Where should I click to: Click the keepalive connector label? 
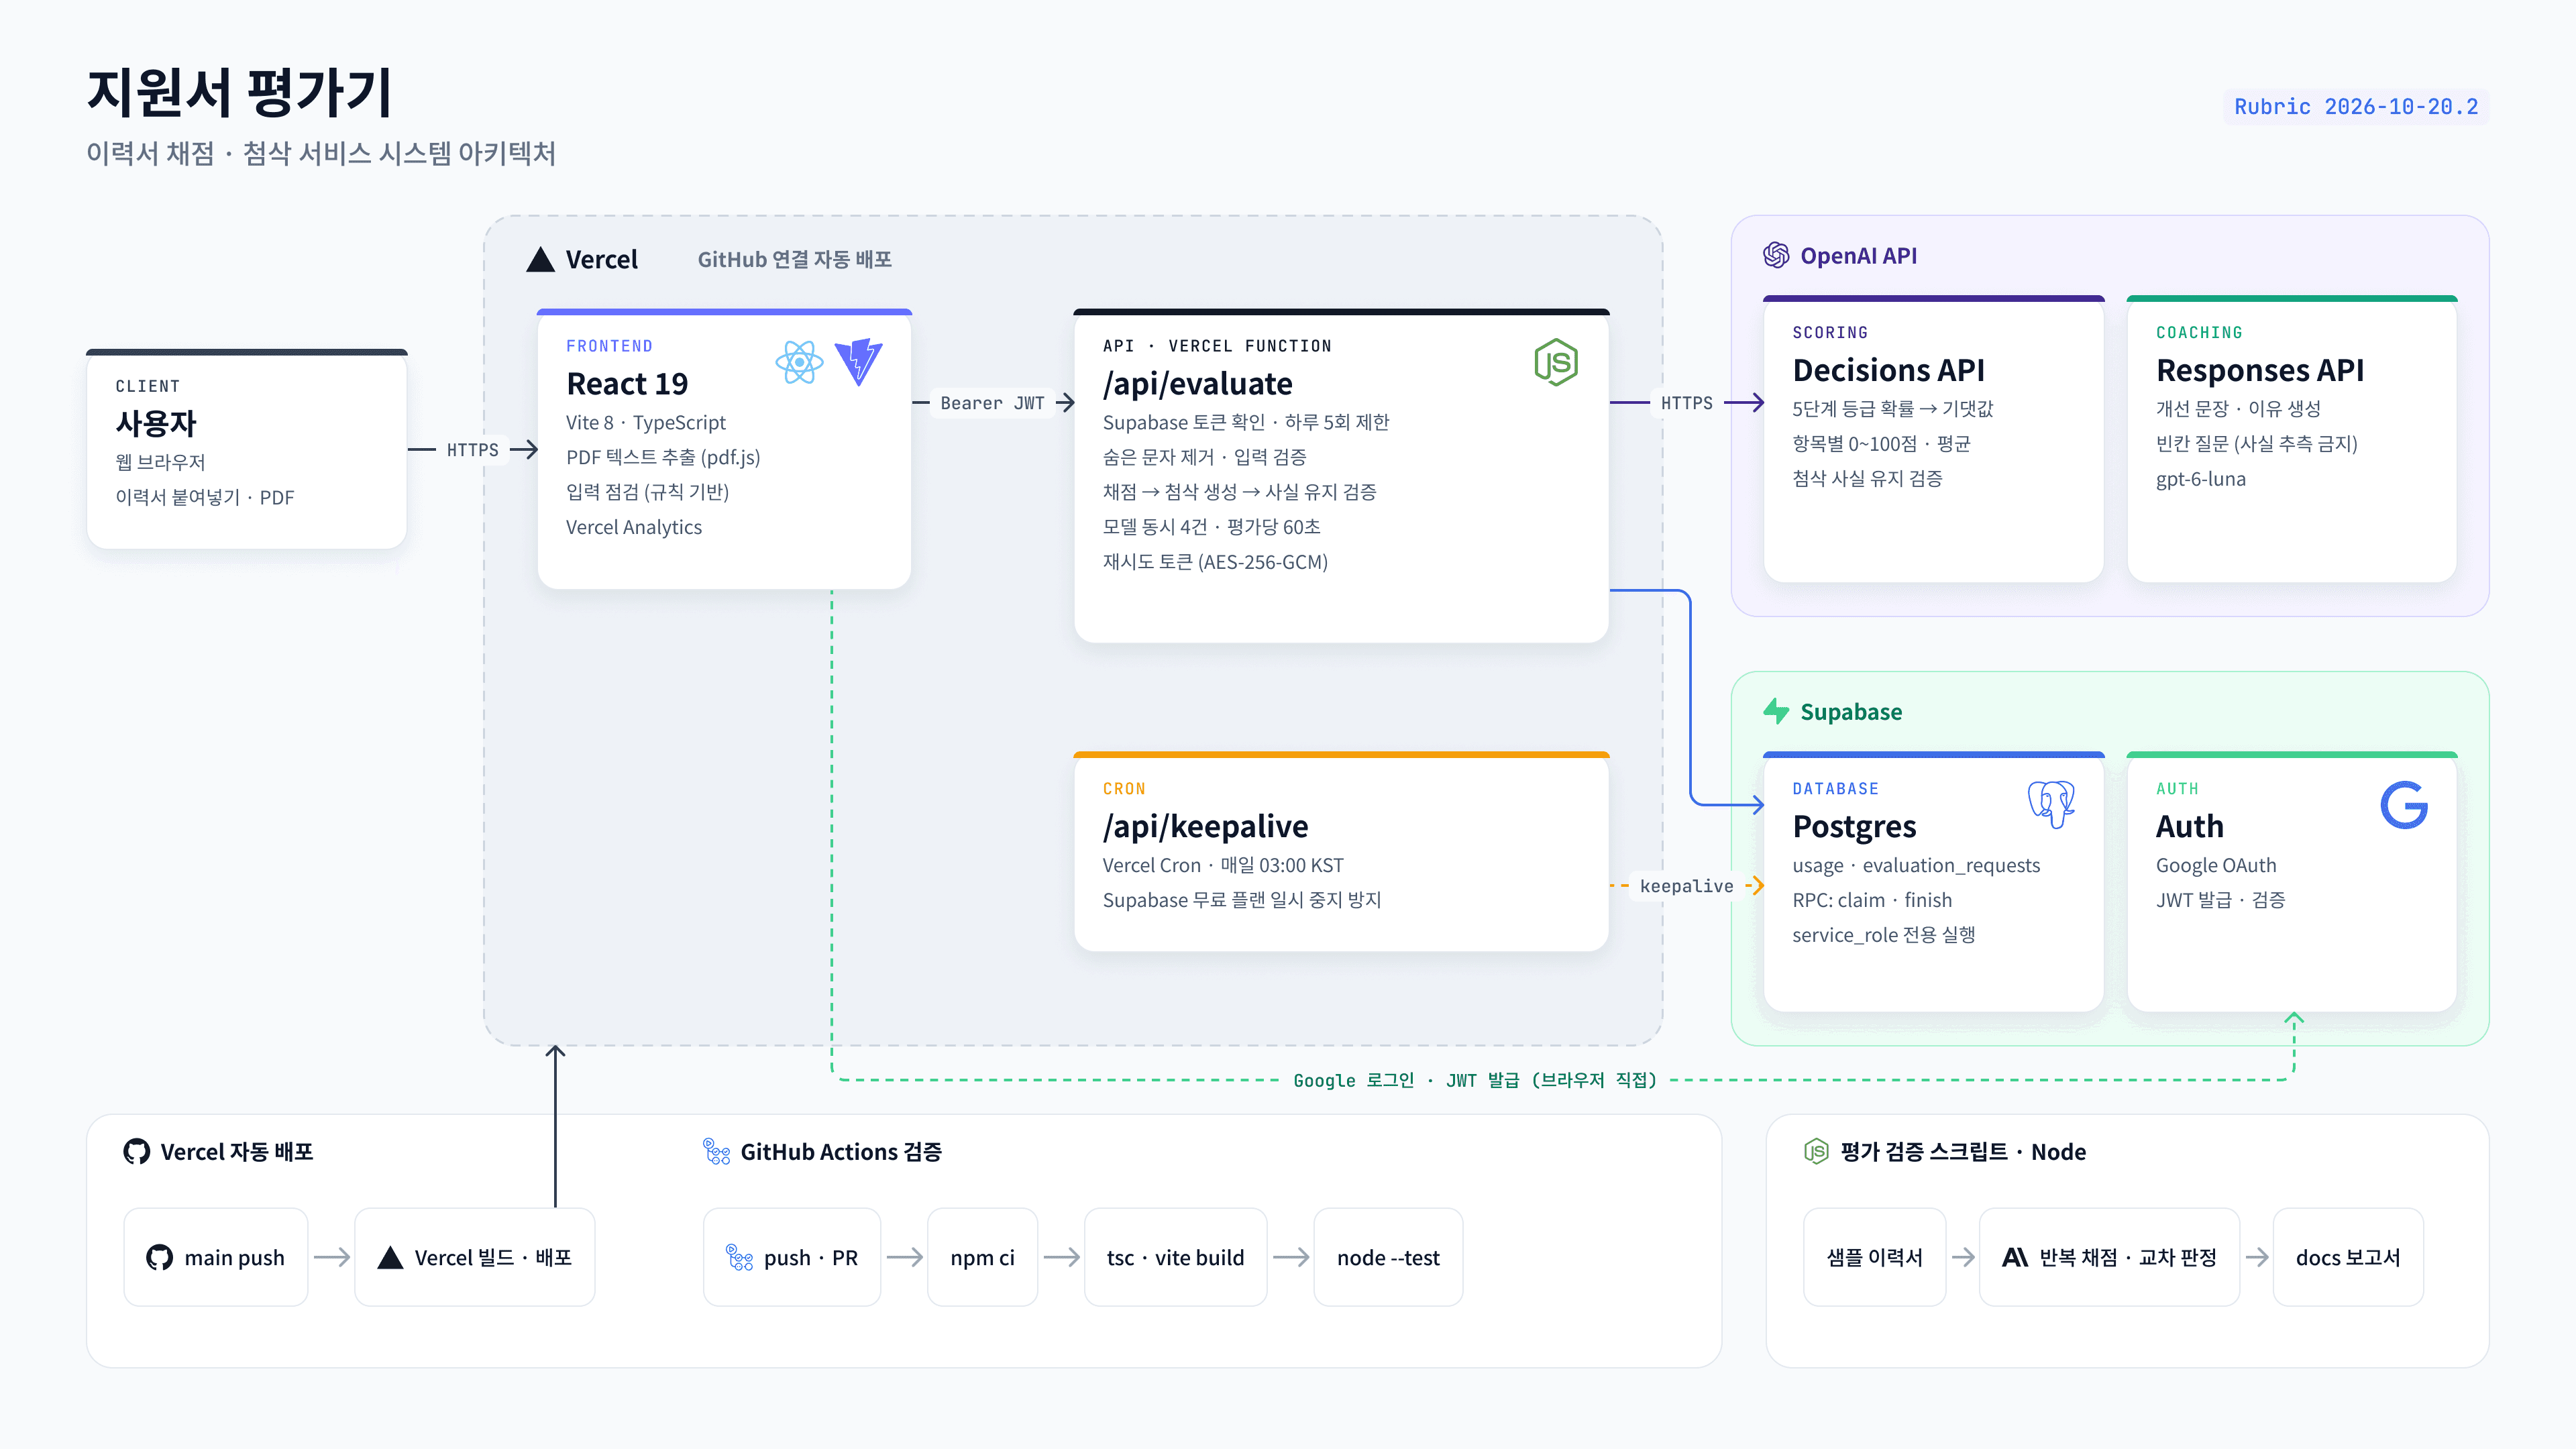(x=1686, y=886)
